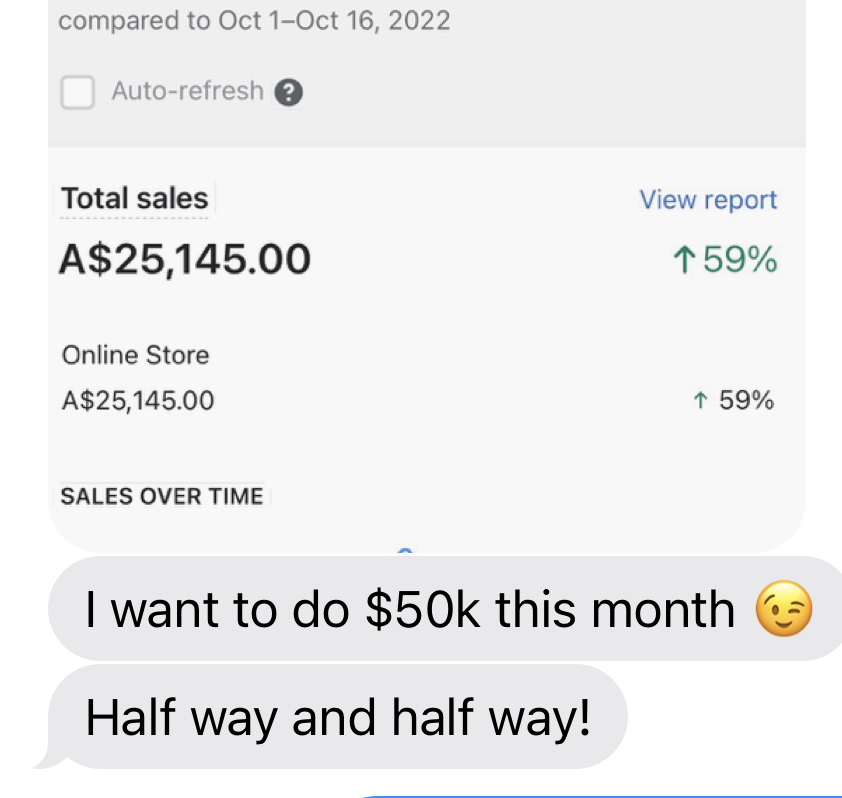Open the View report link
This screenshot has width=842, height=798.
coord(708,200)
